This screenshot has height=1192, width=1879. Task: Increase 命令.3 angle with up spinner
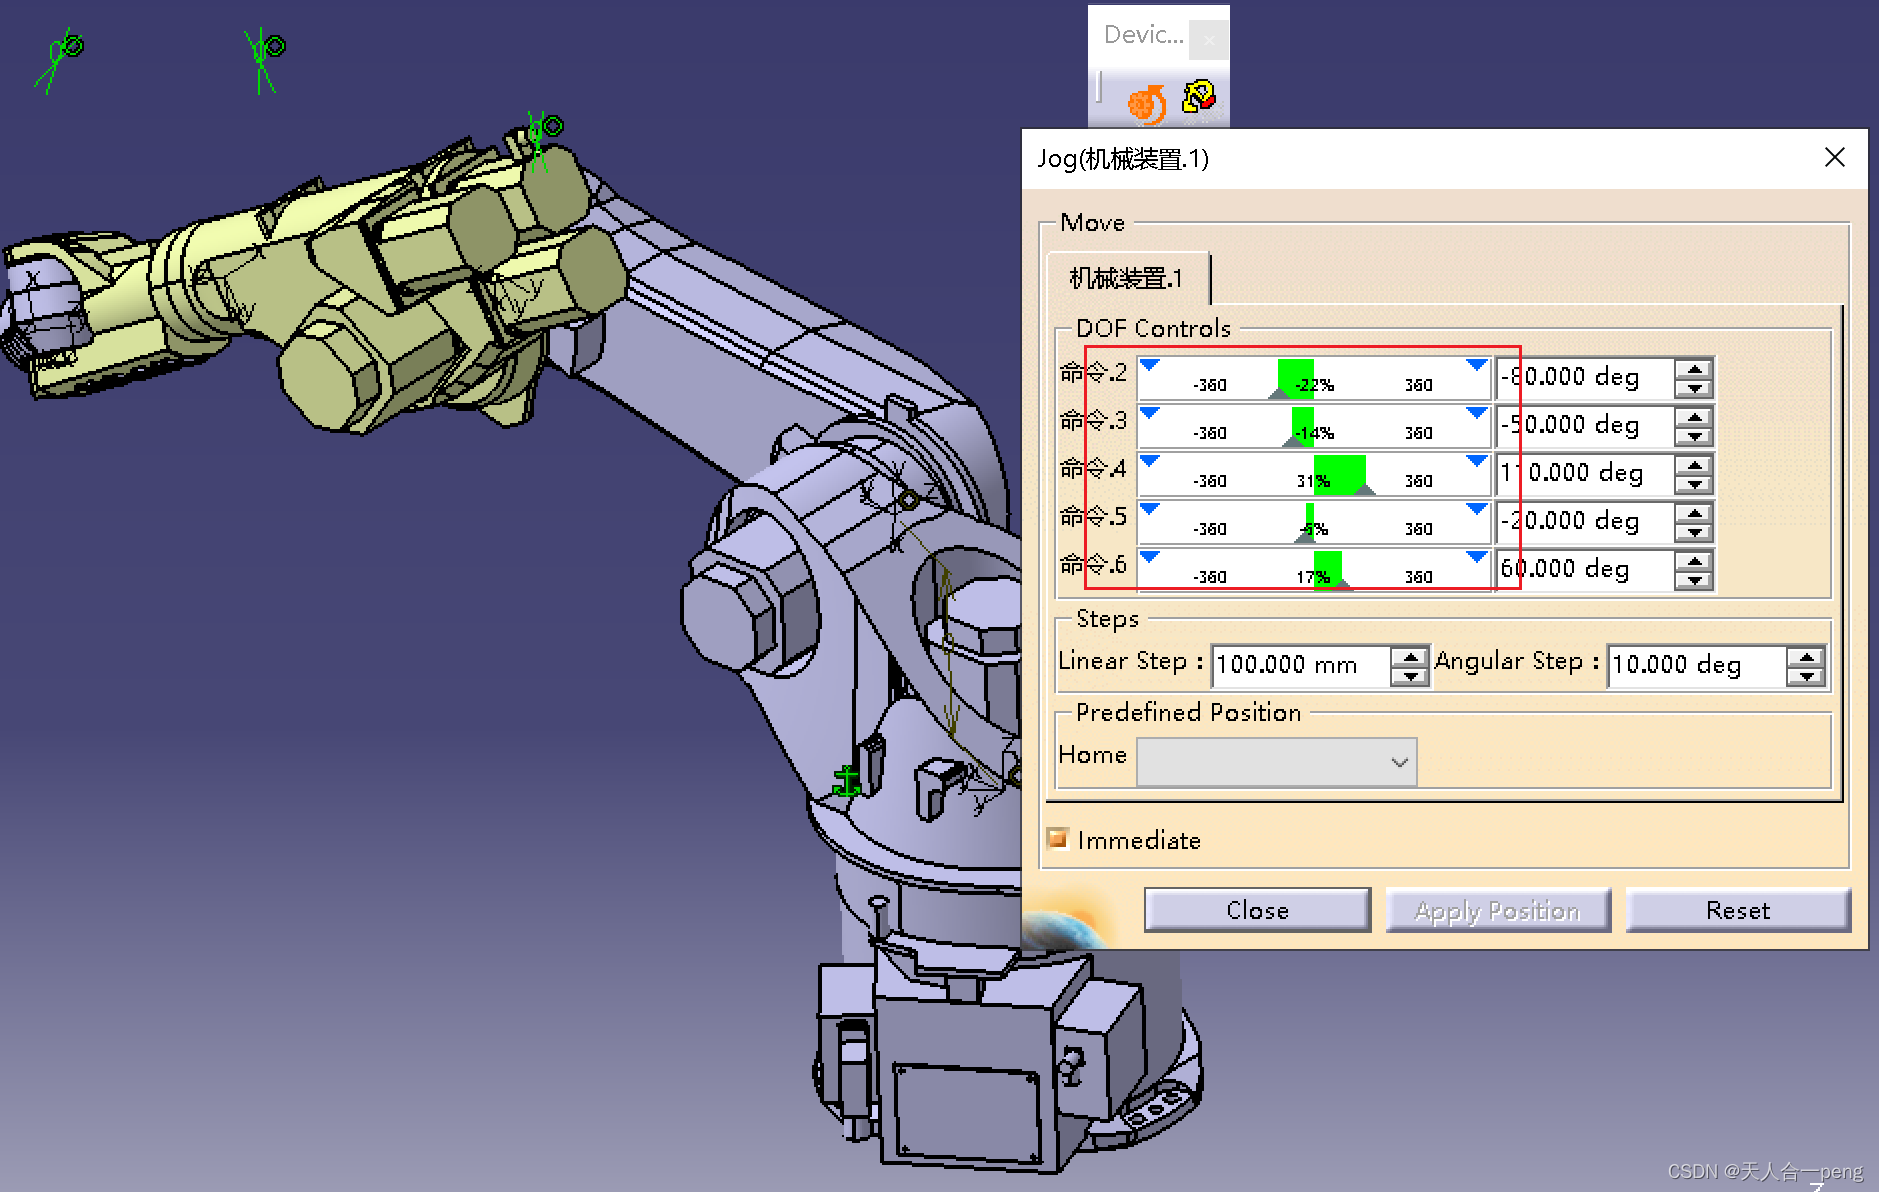1694,417
